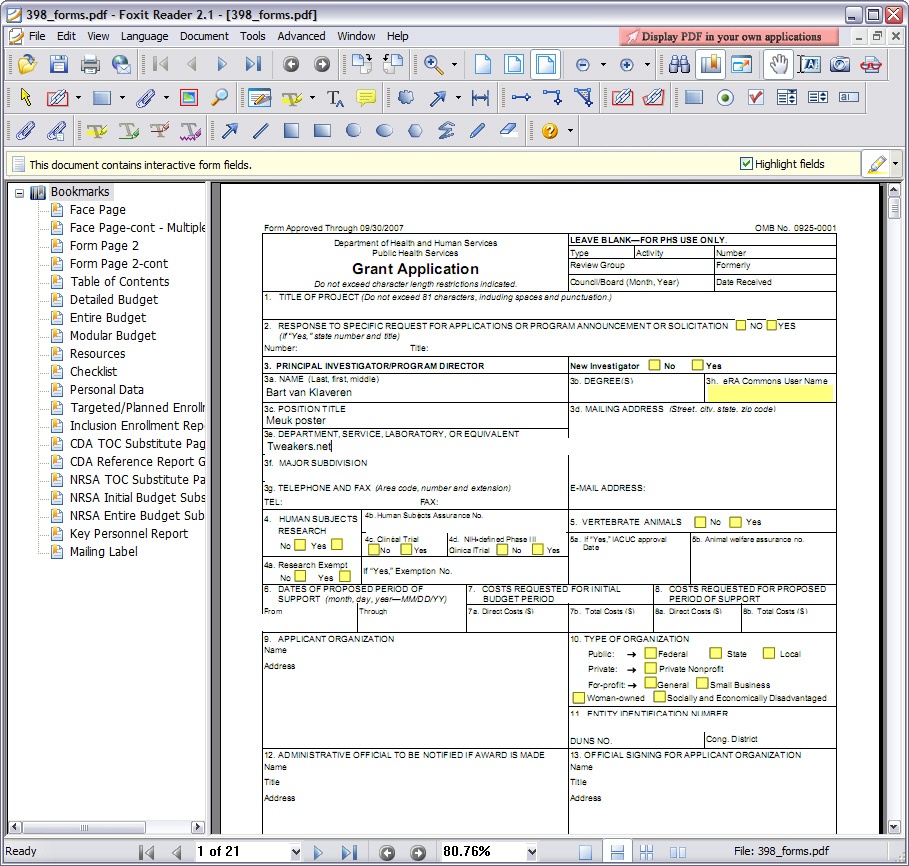Click the Save disk icon
The image size is (909, 866).
[x=58, y=65]
